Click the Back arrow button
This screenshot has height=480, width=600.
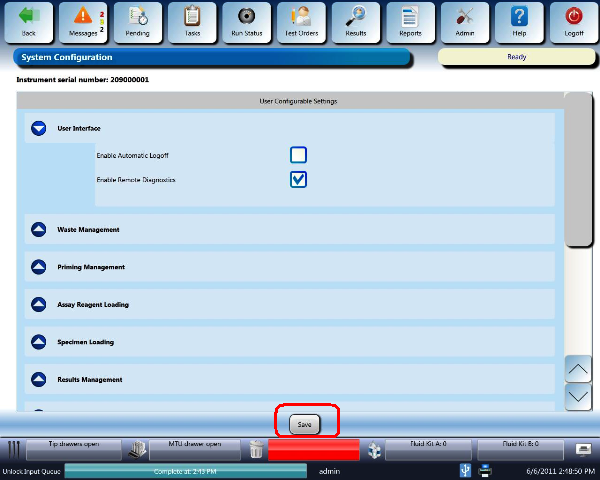click(28, 19)
